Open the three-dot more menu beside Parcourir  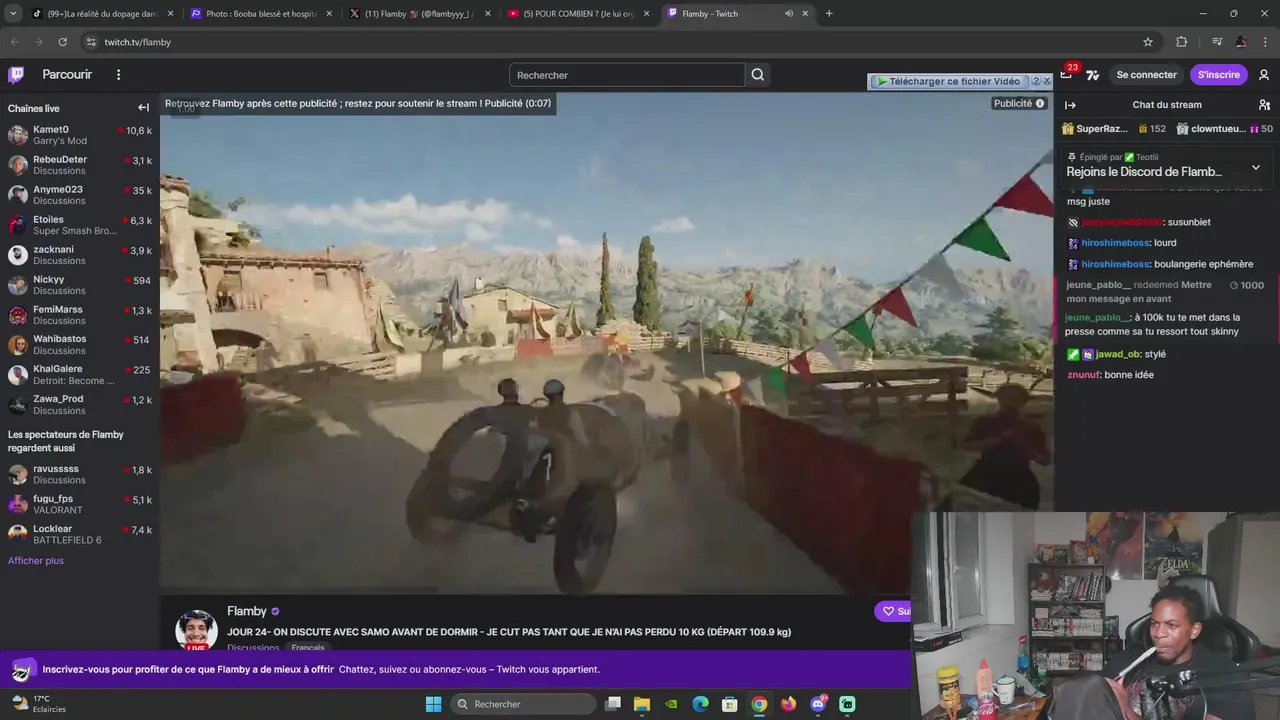tap(118, 75)
